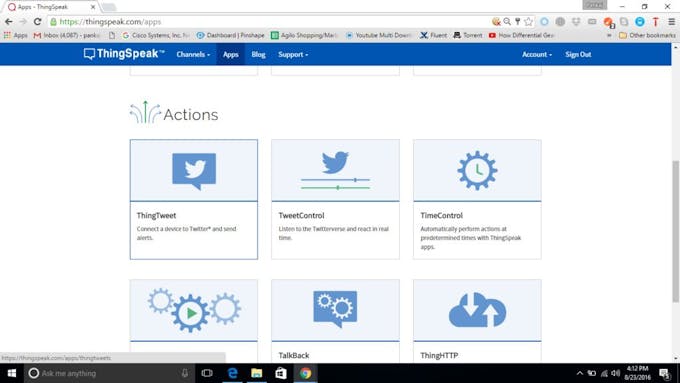The image size is (680, 383).
Task: Open File Explorer from taskbar
Action: click(x=257, y=373)
